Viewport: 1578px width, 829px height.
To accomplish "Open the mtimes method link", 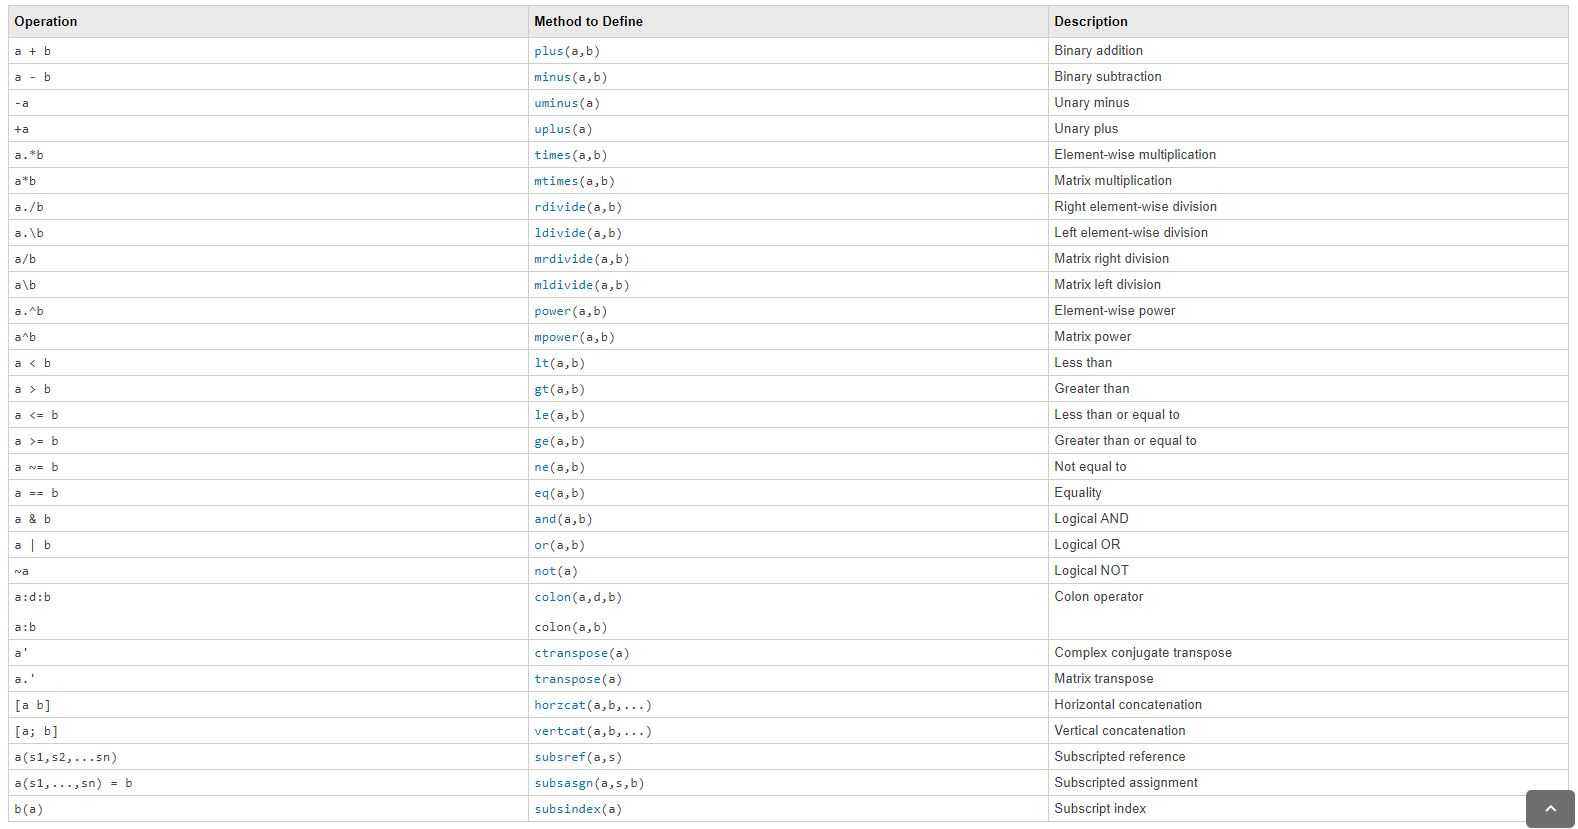I will point(556,181).
